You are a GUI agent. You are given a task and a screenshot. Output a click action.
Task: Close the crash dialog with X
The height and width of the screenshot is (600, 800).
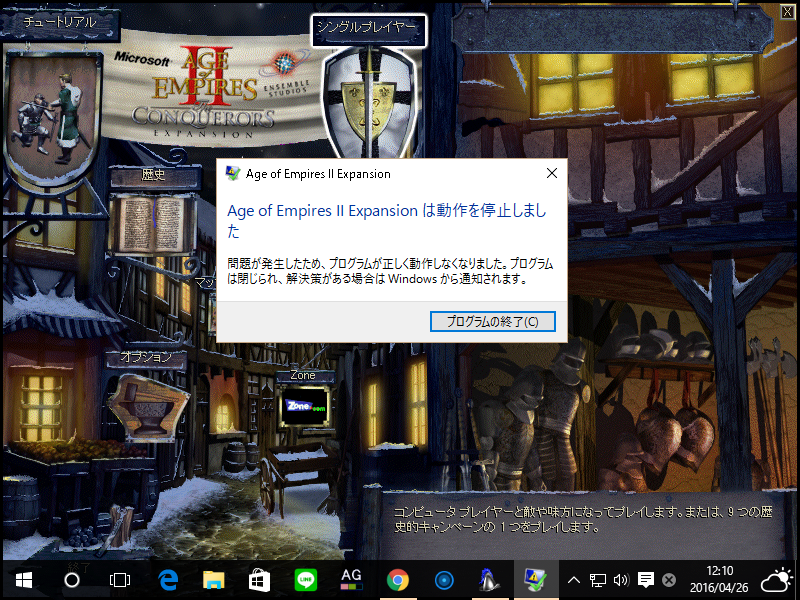click(x=551, y=173)
